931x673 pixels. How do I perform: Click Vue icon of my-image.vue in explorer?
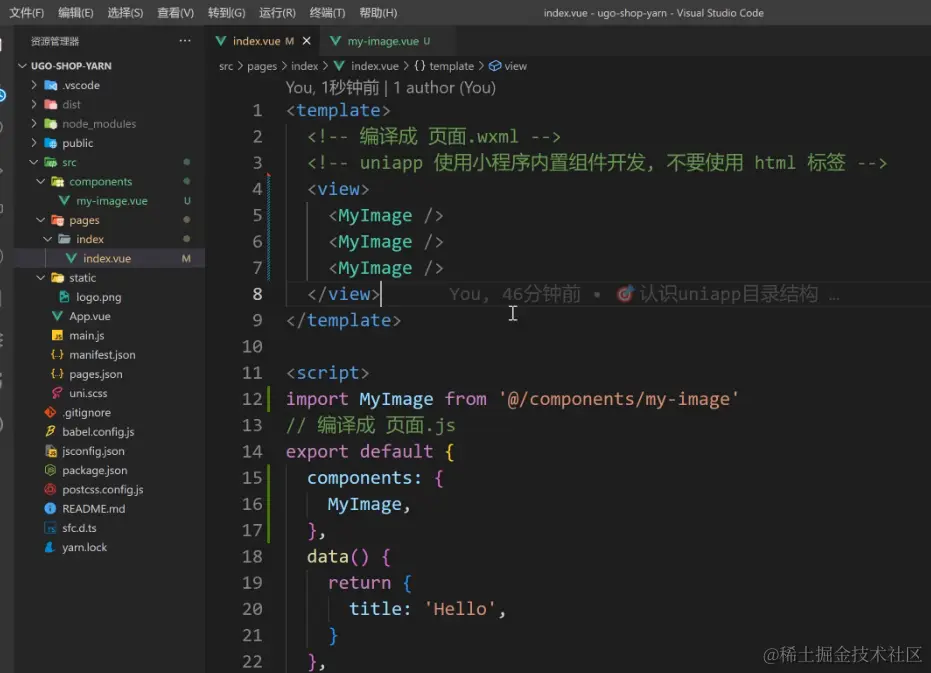64,201
